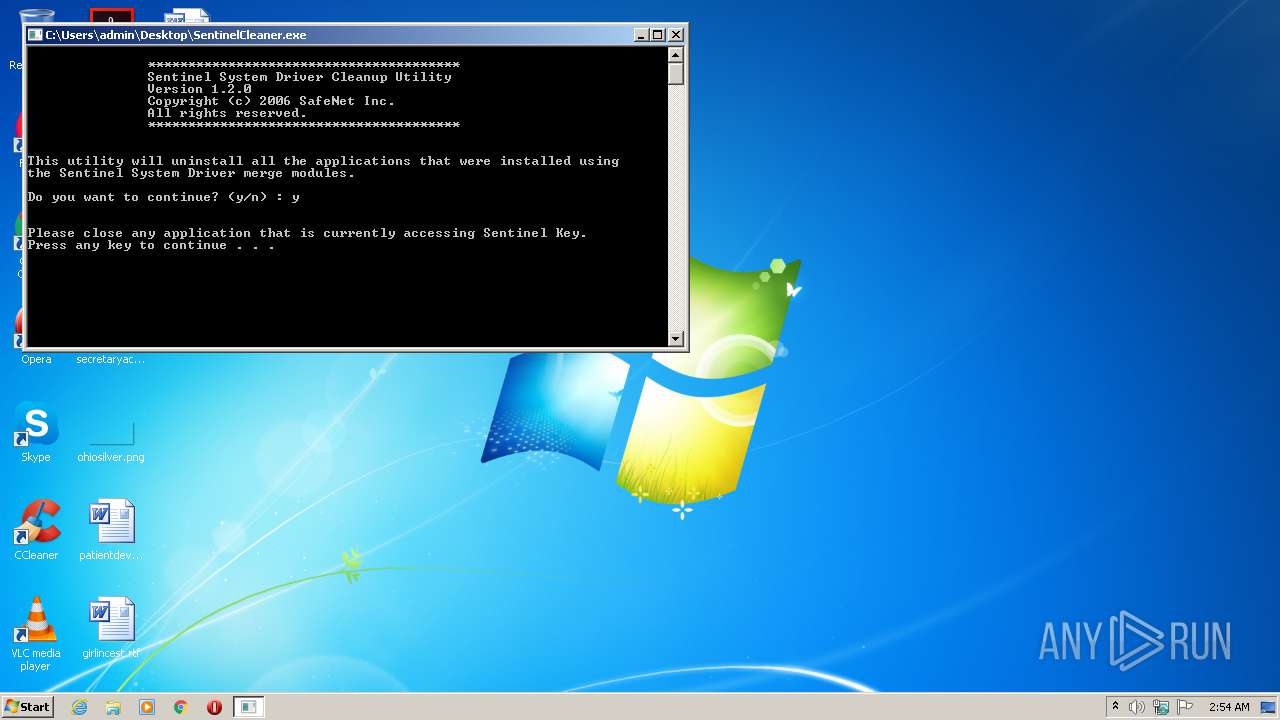Show hidden system tray icons
1280x720 pixels.
coord(1115,707)
